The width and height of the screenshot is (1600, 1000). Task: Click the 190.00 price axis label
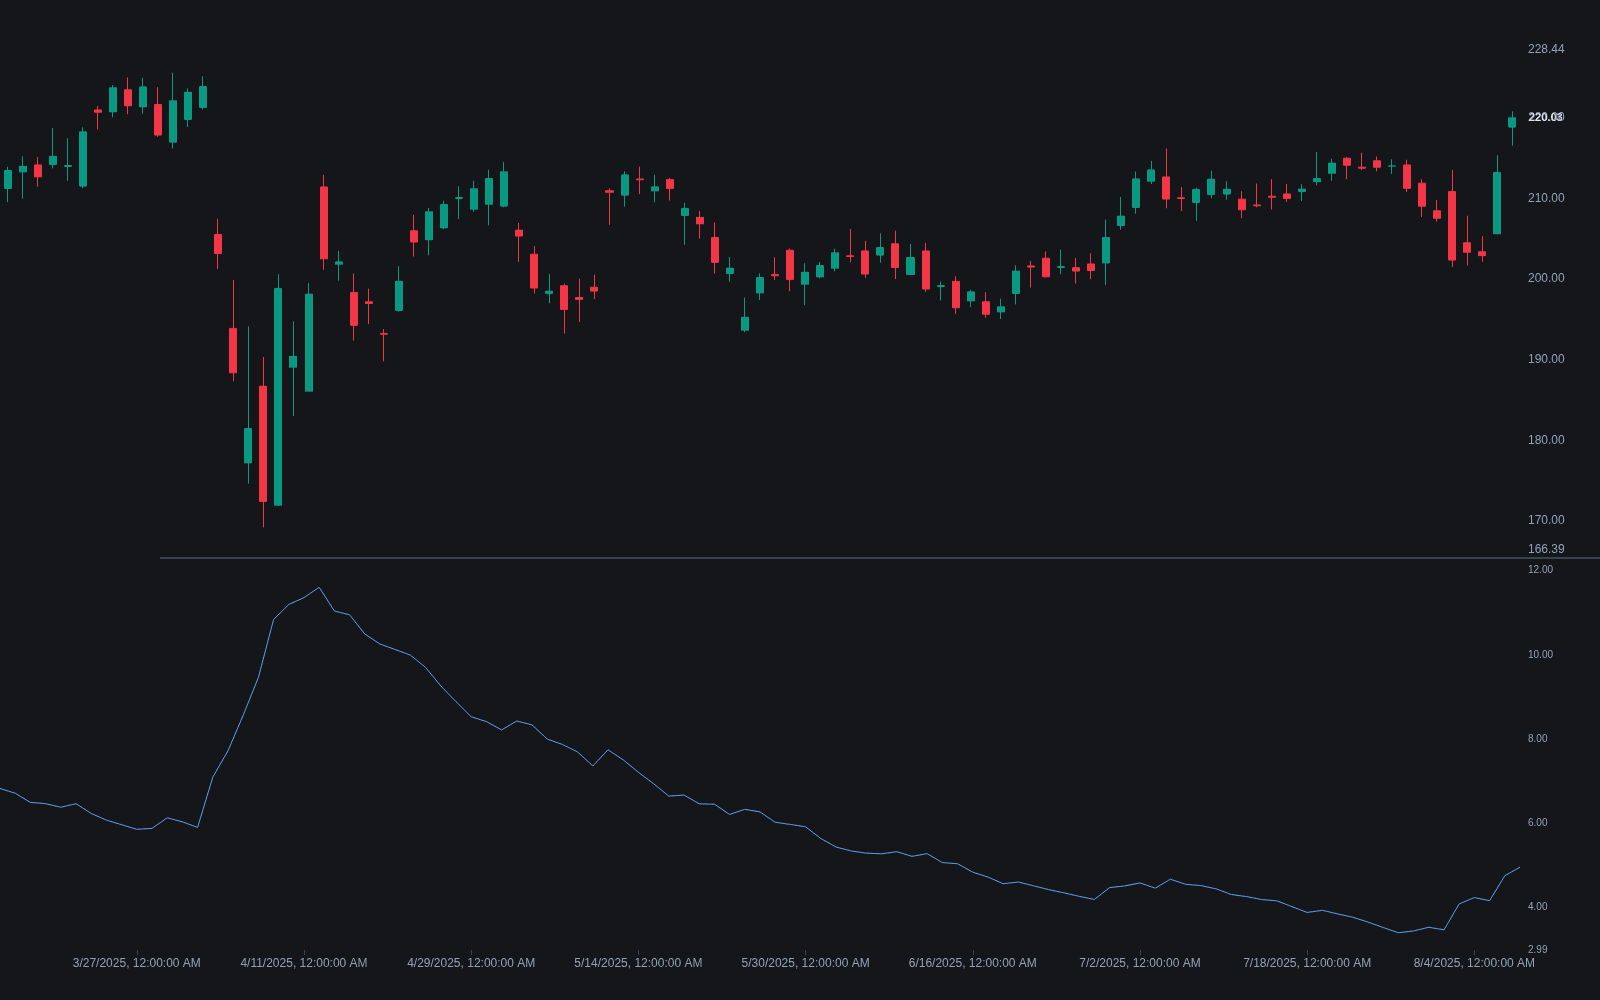click(x=1546, y=359)
